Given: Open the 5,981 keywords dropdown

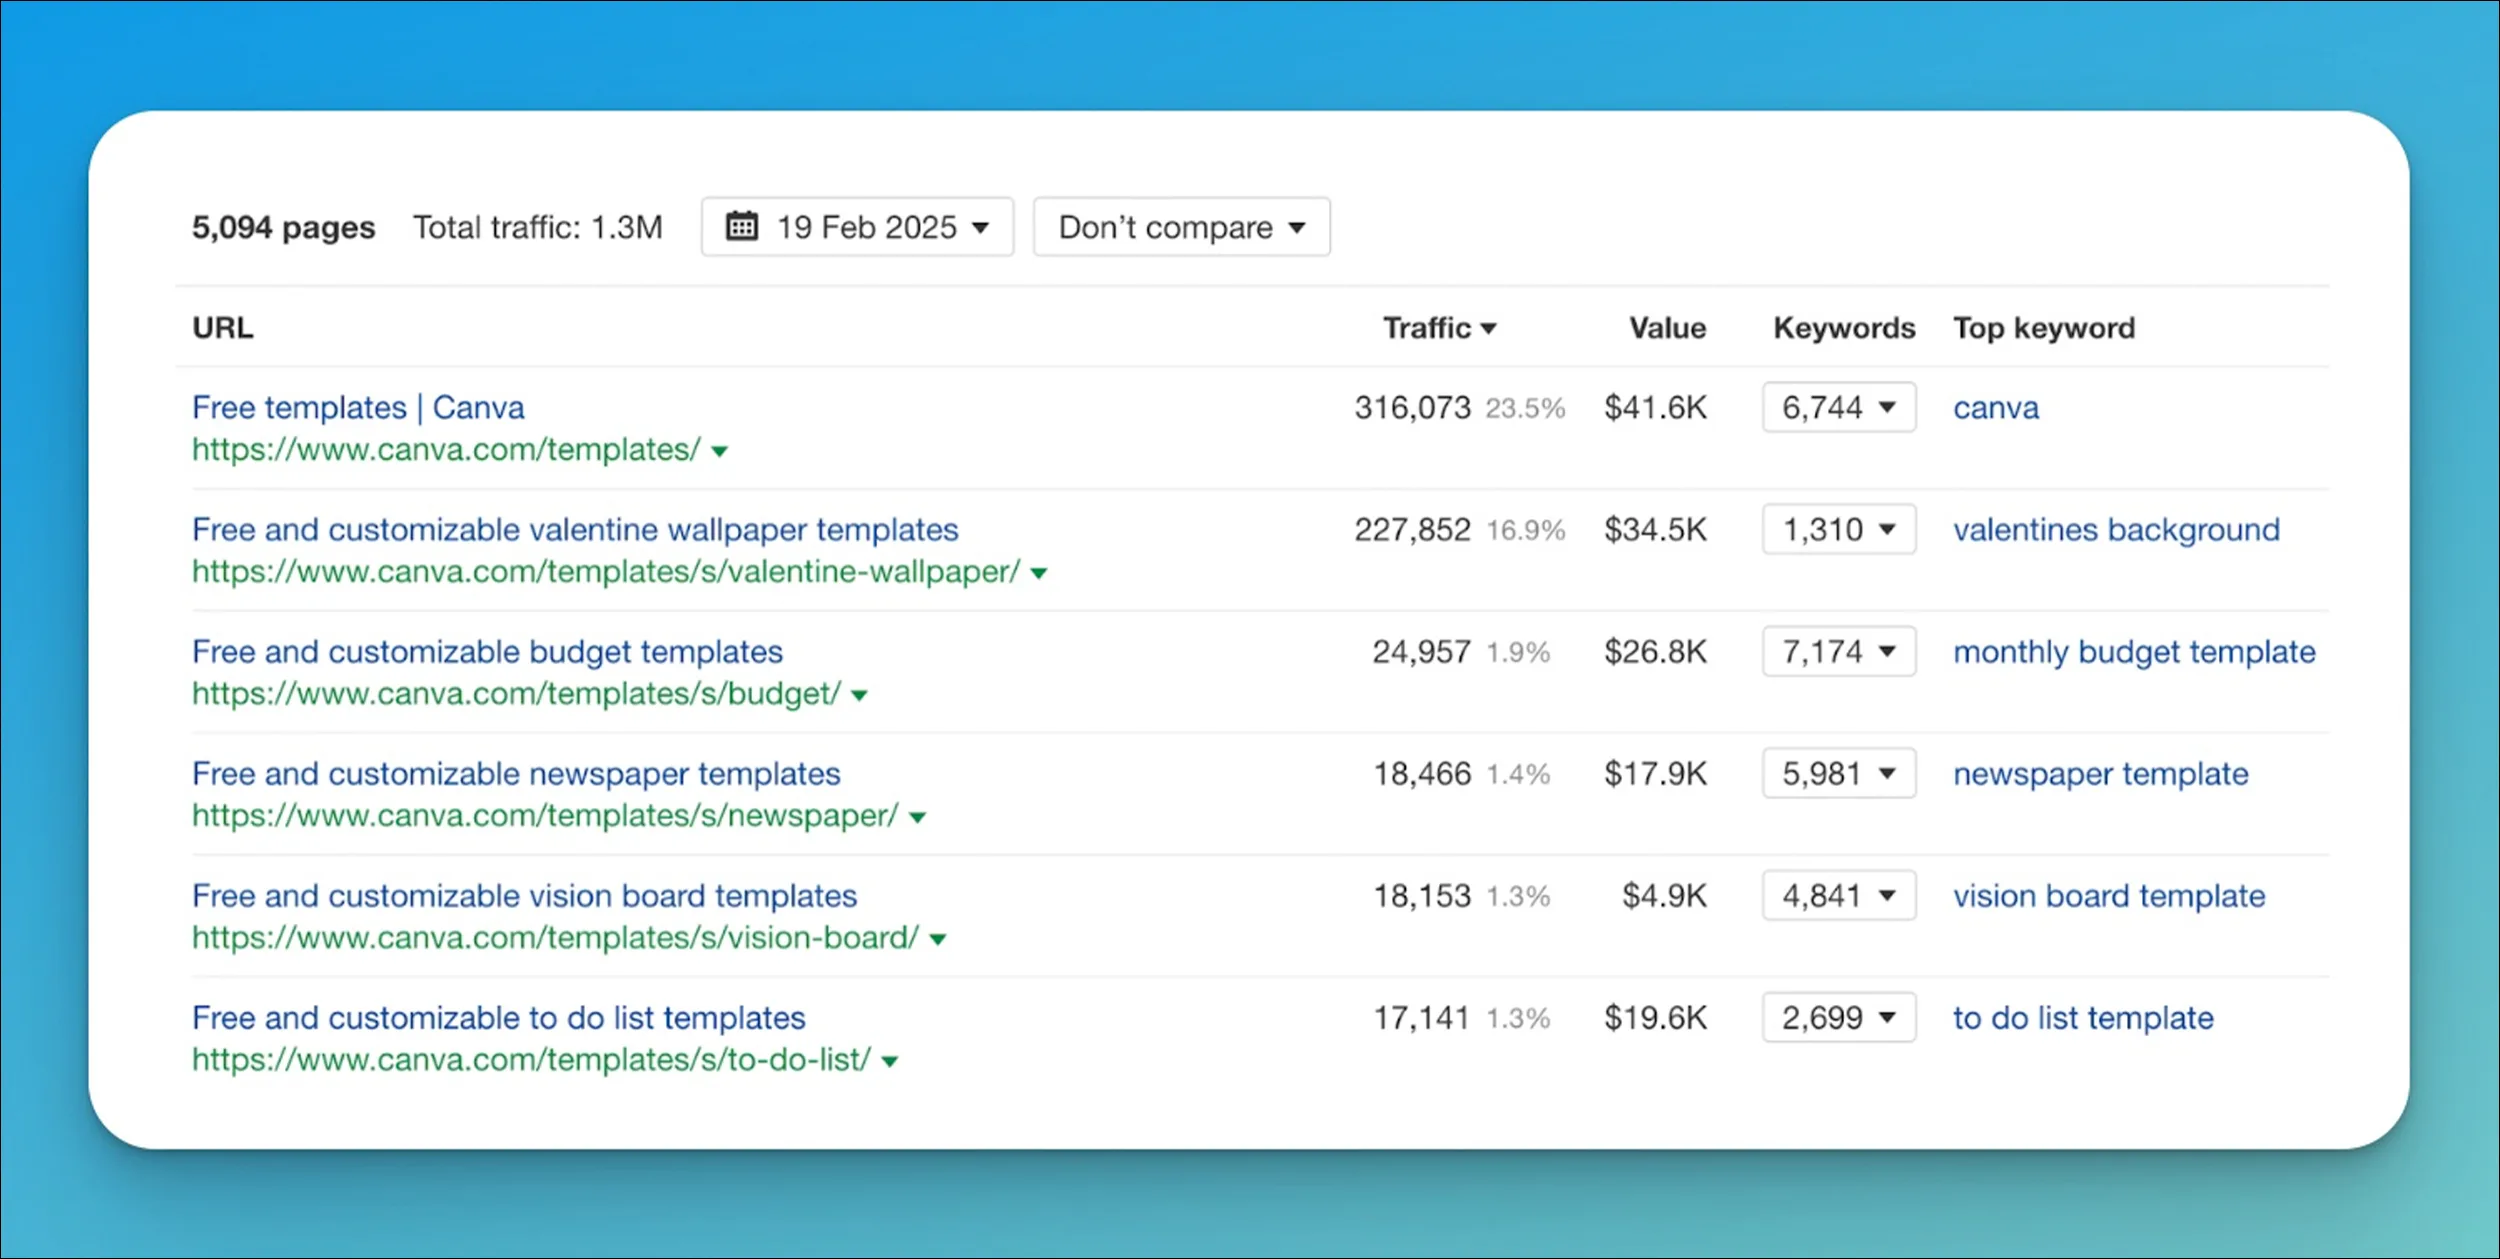Looking at the screenshot, I should coord(1839,773).
